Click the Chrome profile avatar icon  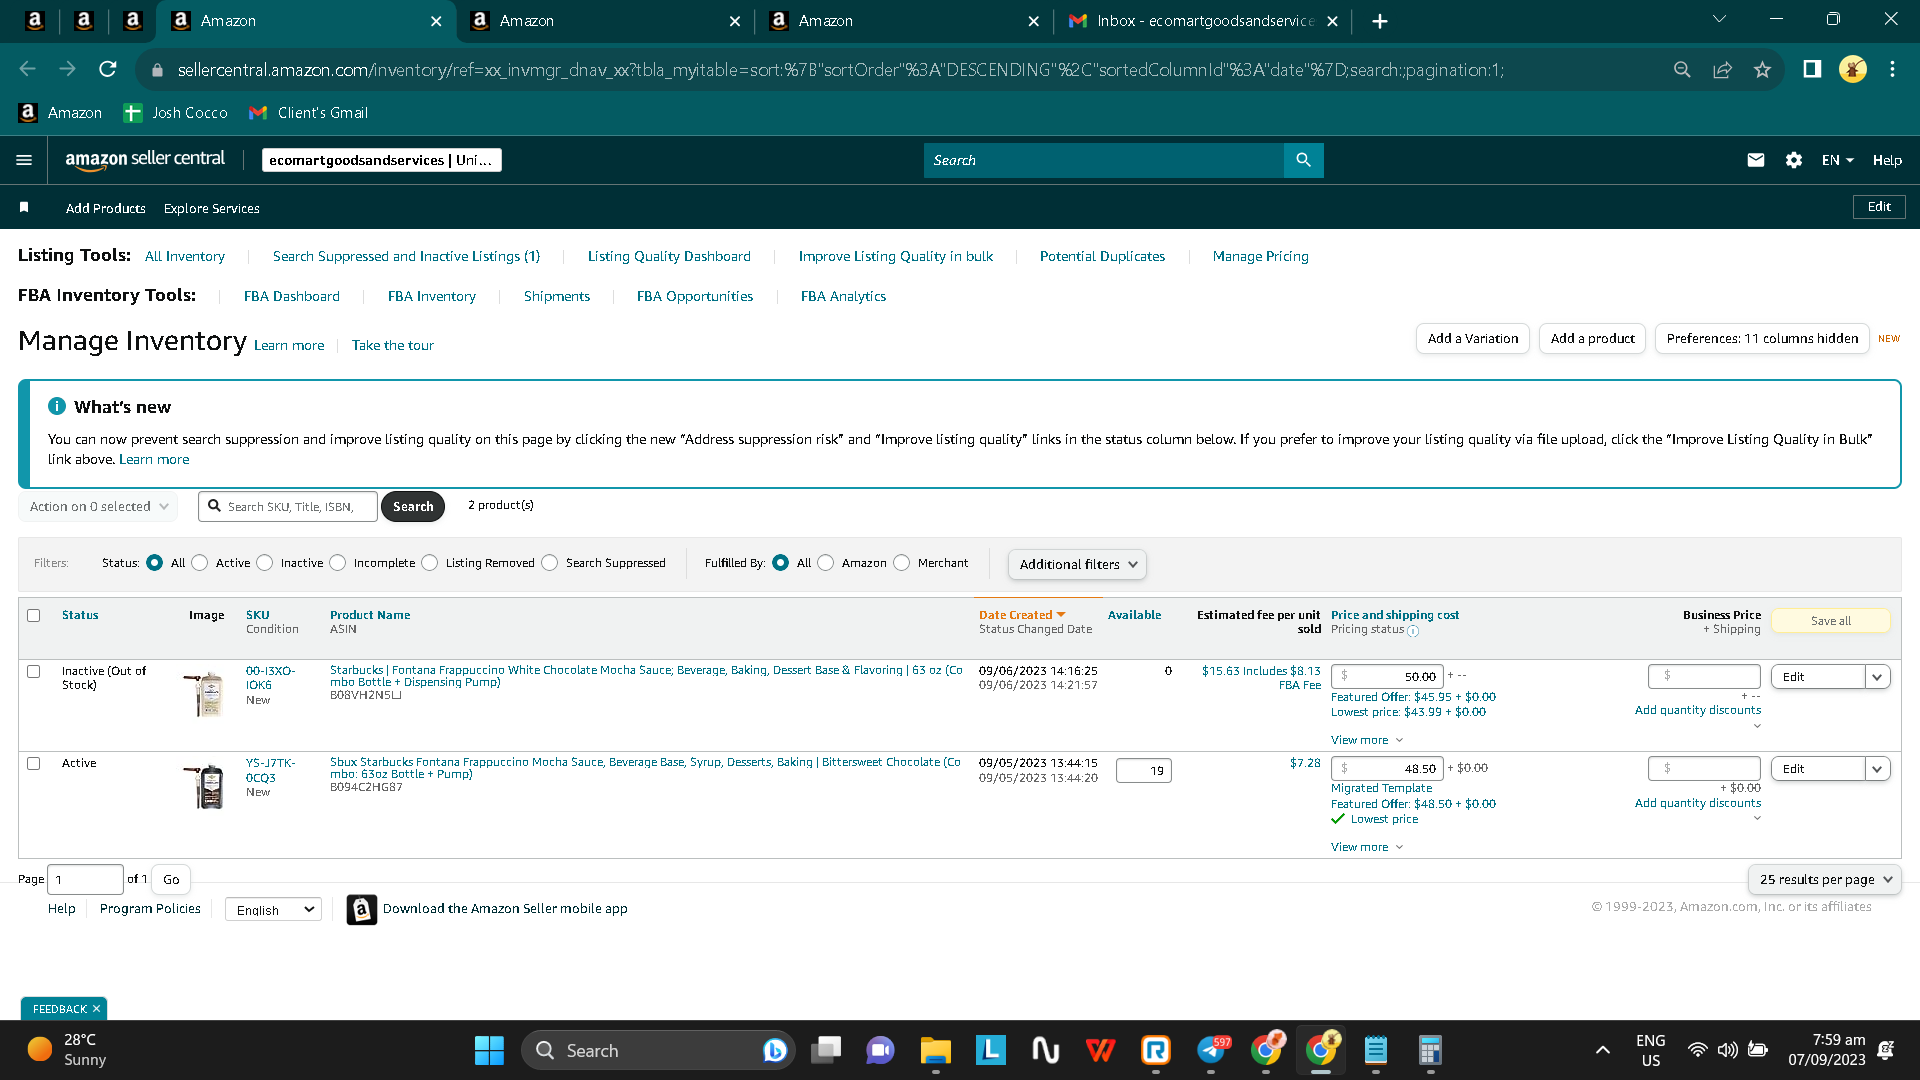point(1852,69)
